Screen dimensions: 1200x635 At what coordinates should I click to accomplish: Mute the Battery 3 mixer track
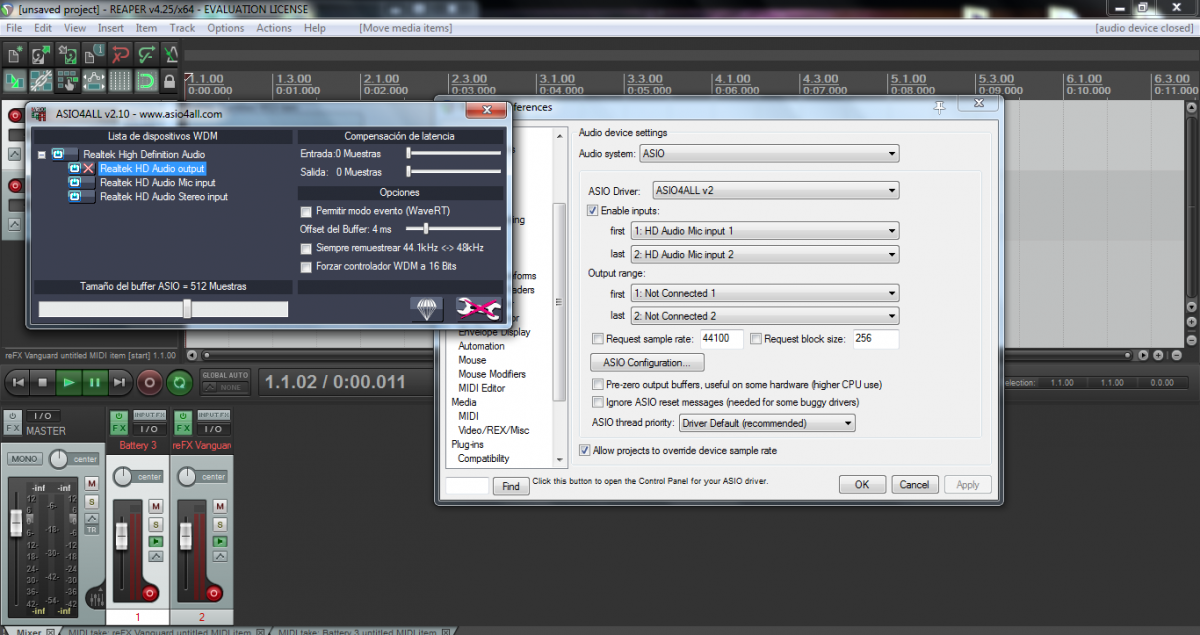pos(156,508)
